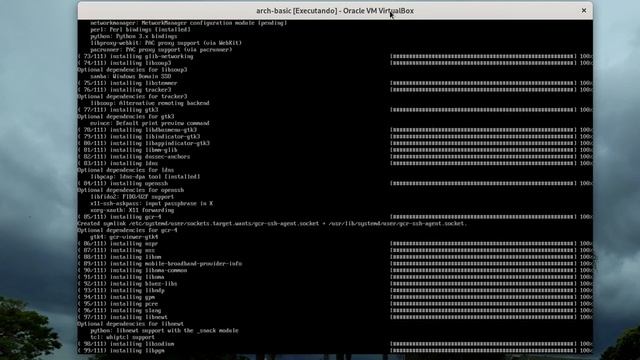Click the line installing tracker3

pos(124,90)
